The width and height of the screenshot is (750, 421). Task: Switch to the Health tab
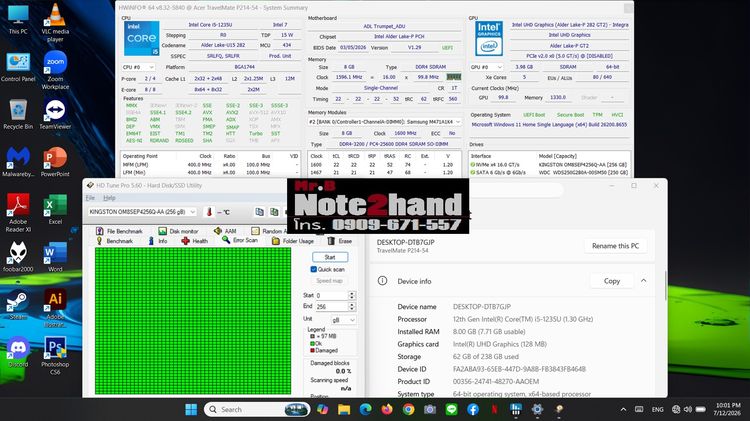[195, 241]
